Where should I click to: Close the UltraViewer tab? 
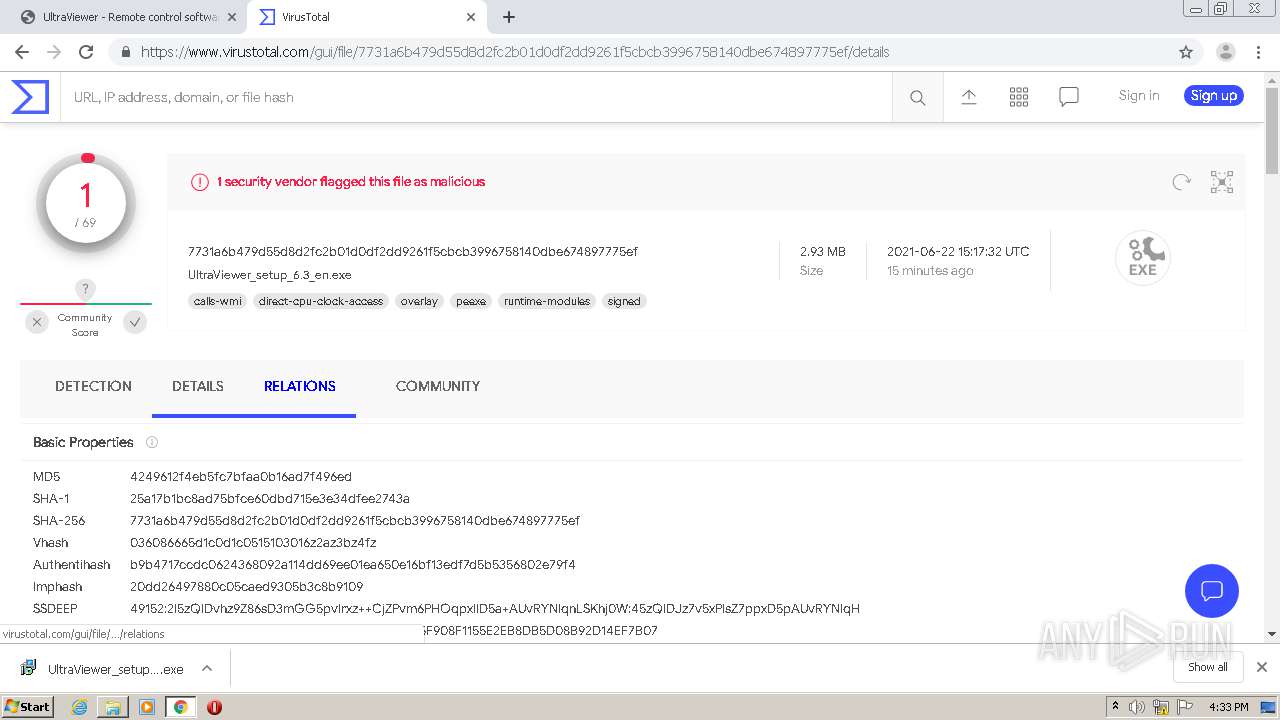click(x=232, y=17)
